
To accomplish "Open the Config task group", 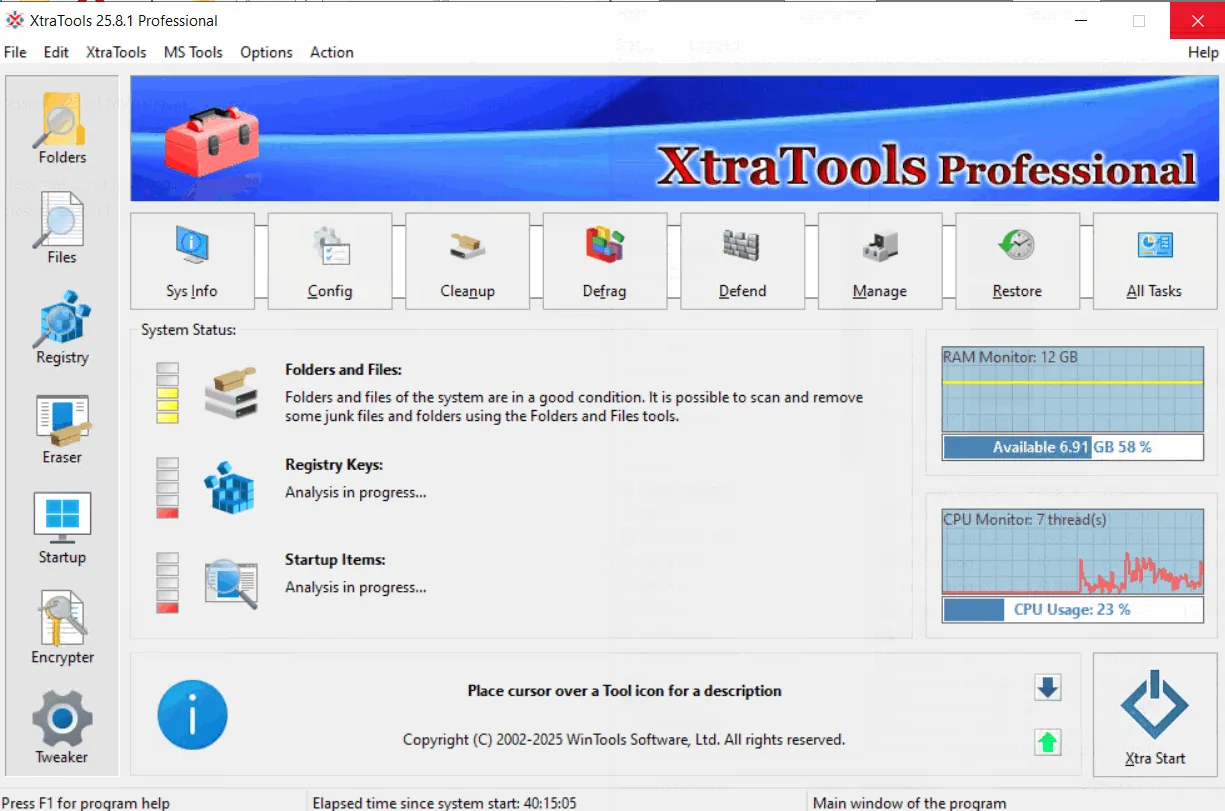I will point(330,261).
